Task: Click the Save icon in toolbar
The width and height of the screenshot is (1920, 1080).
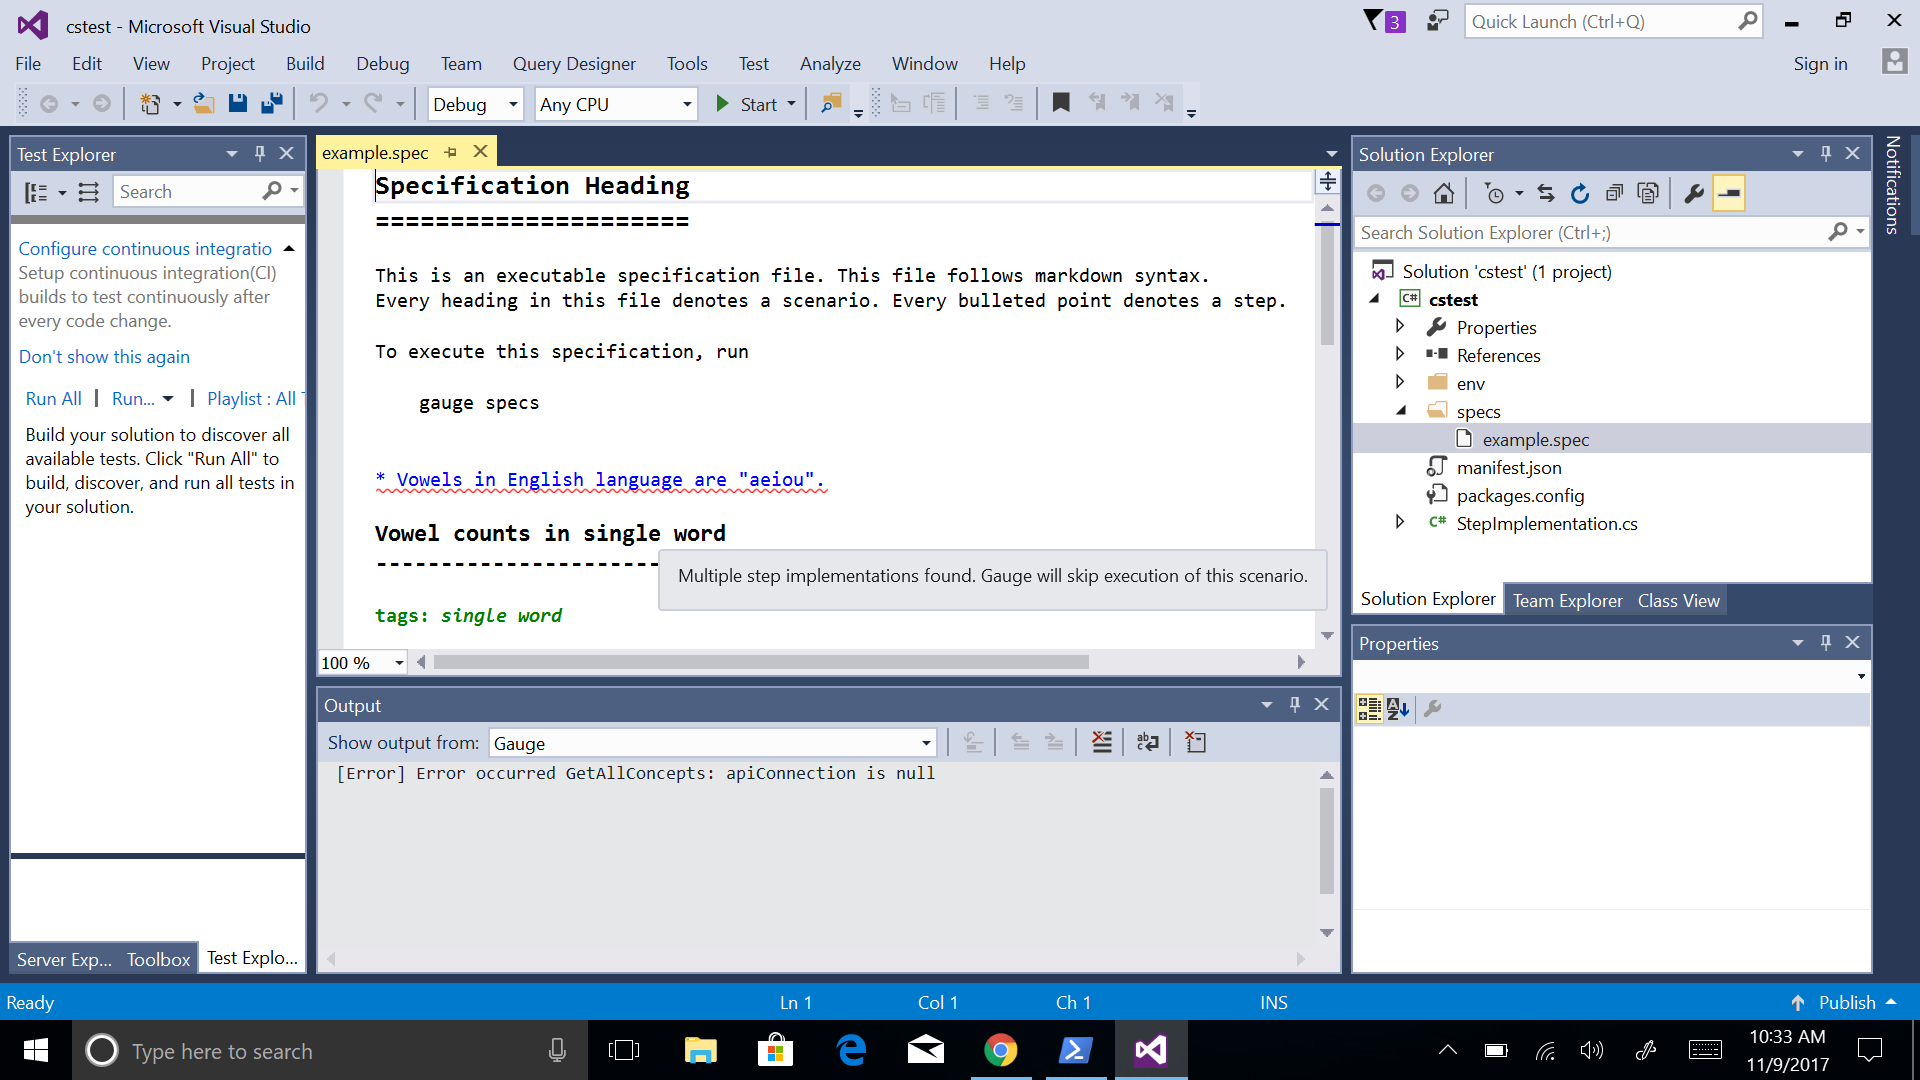Action: [238, 103]
